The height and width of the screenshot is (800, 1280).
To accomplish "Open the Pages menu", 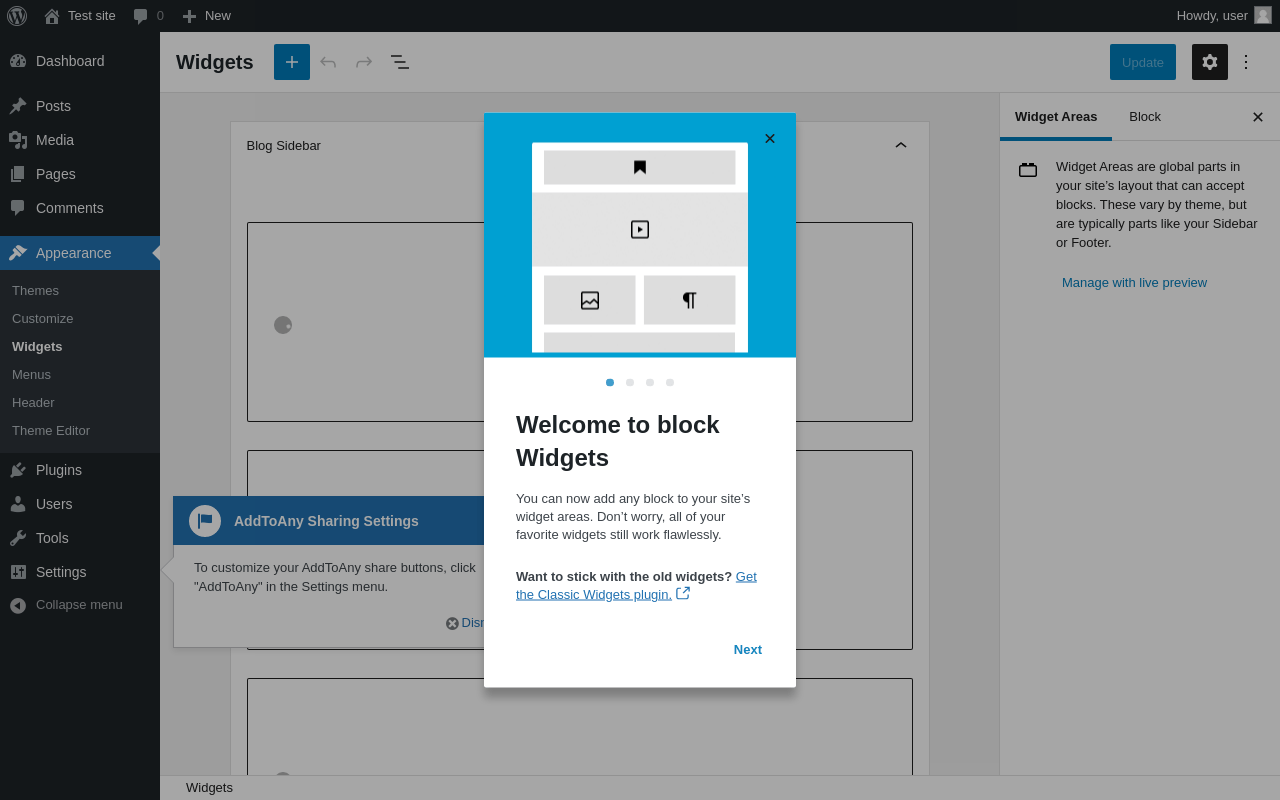I will [80, 174].
